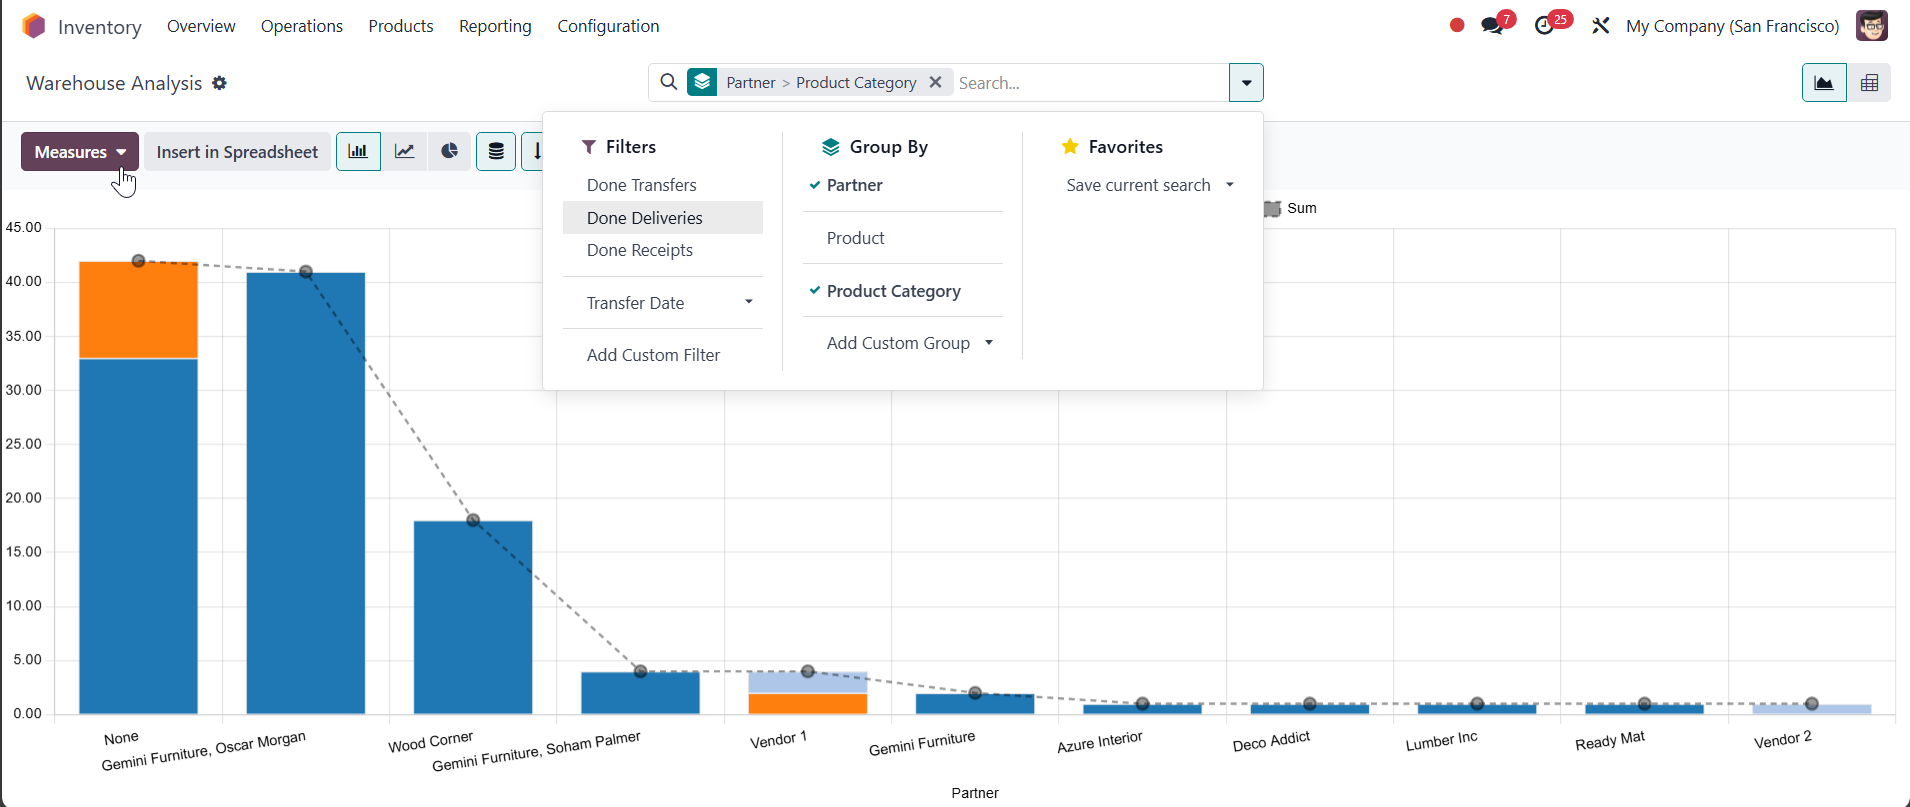
Task: Switch company My Company (San Francisco)
Action: [1732, 26]
